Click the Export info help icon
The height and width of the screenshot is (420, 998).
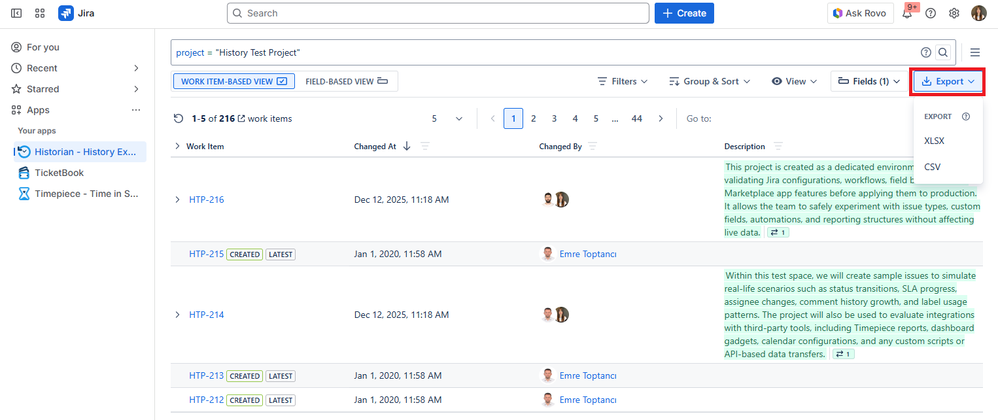point(966,116)
